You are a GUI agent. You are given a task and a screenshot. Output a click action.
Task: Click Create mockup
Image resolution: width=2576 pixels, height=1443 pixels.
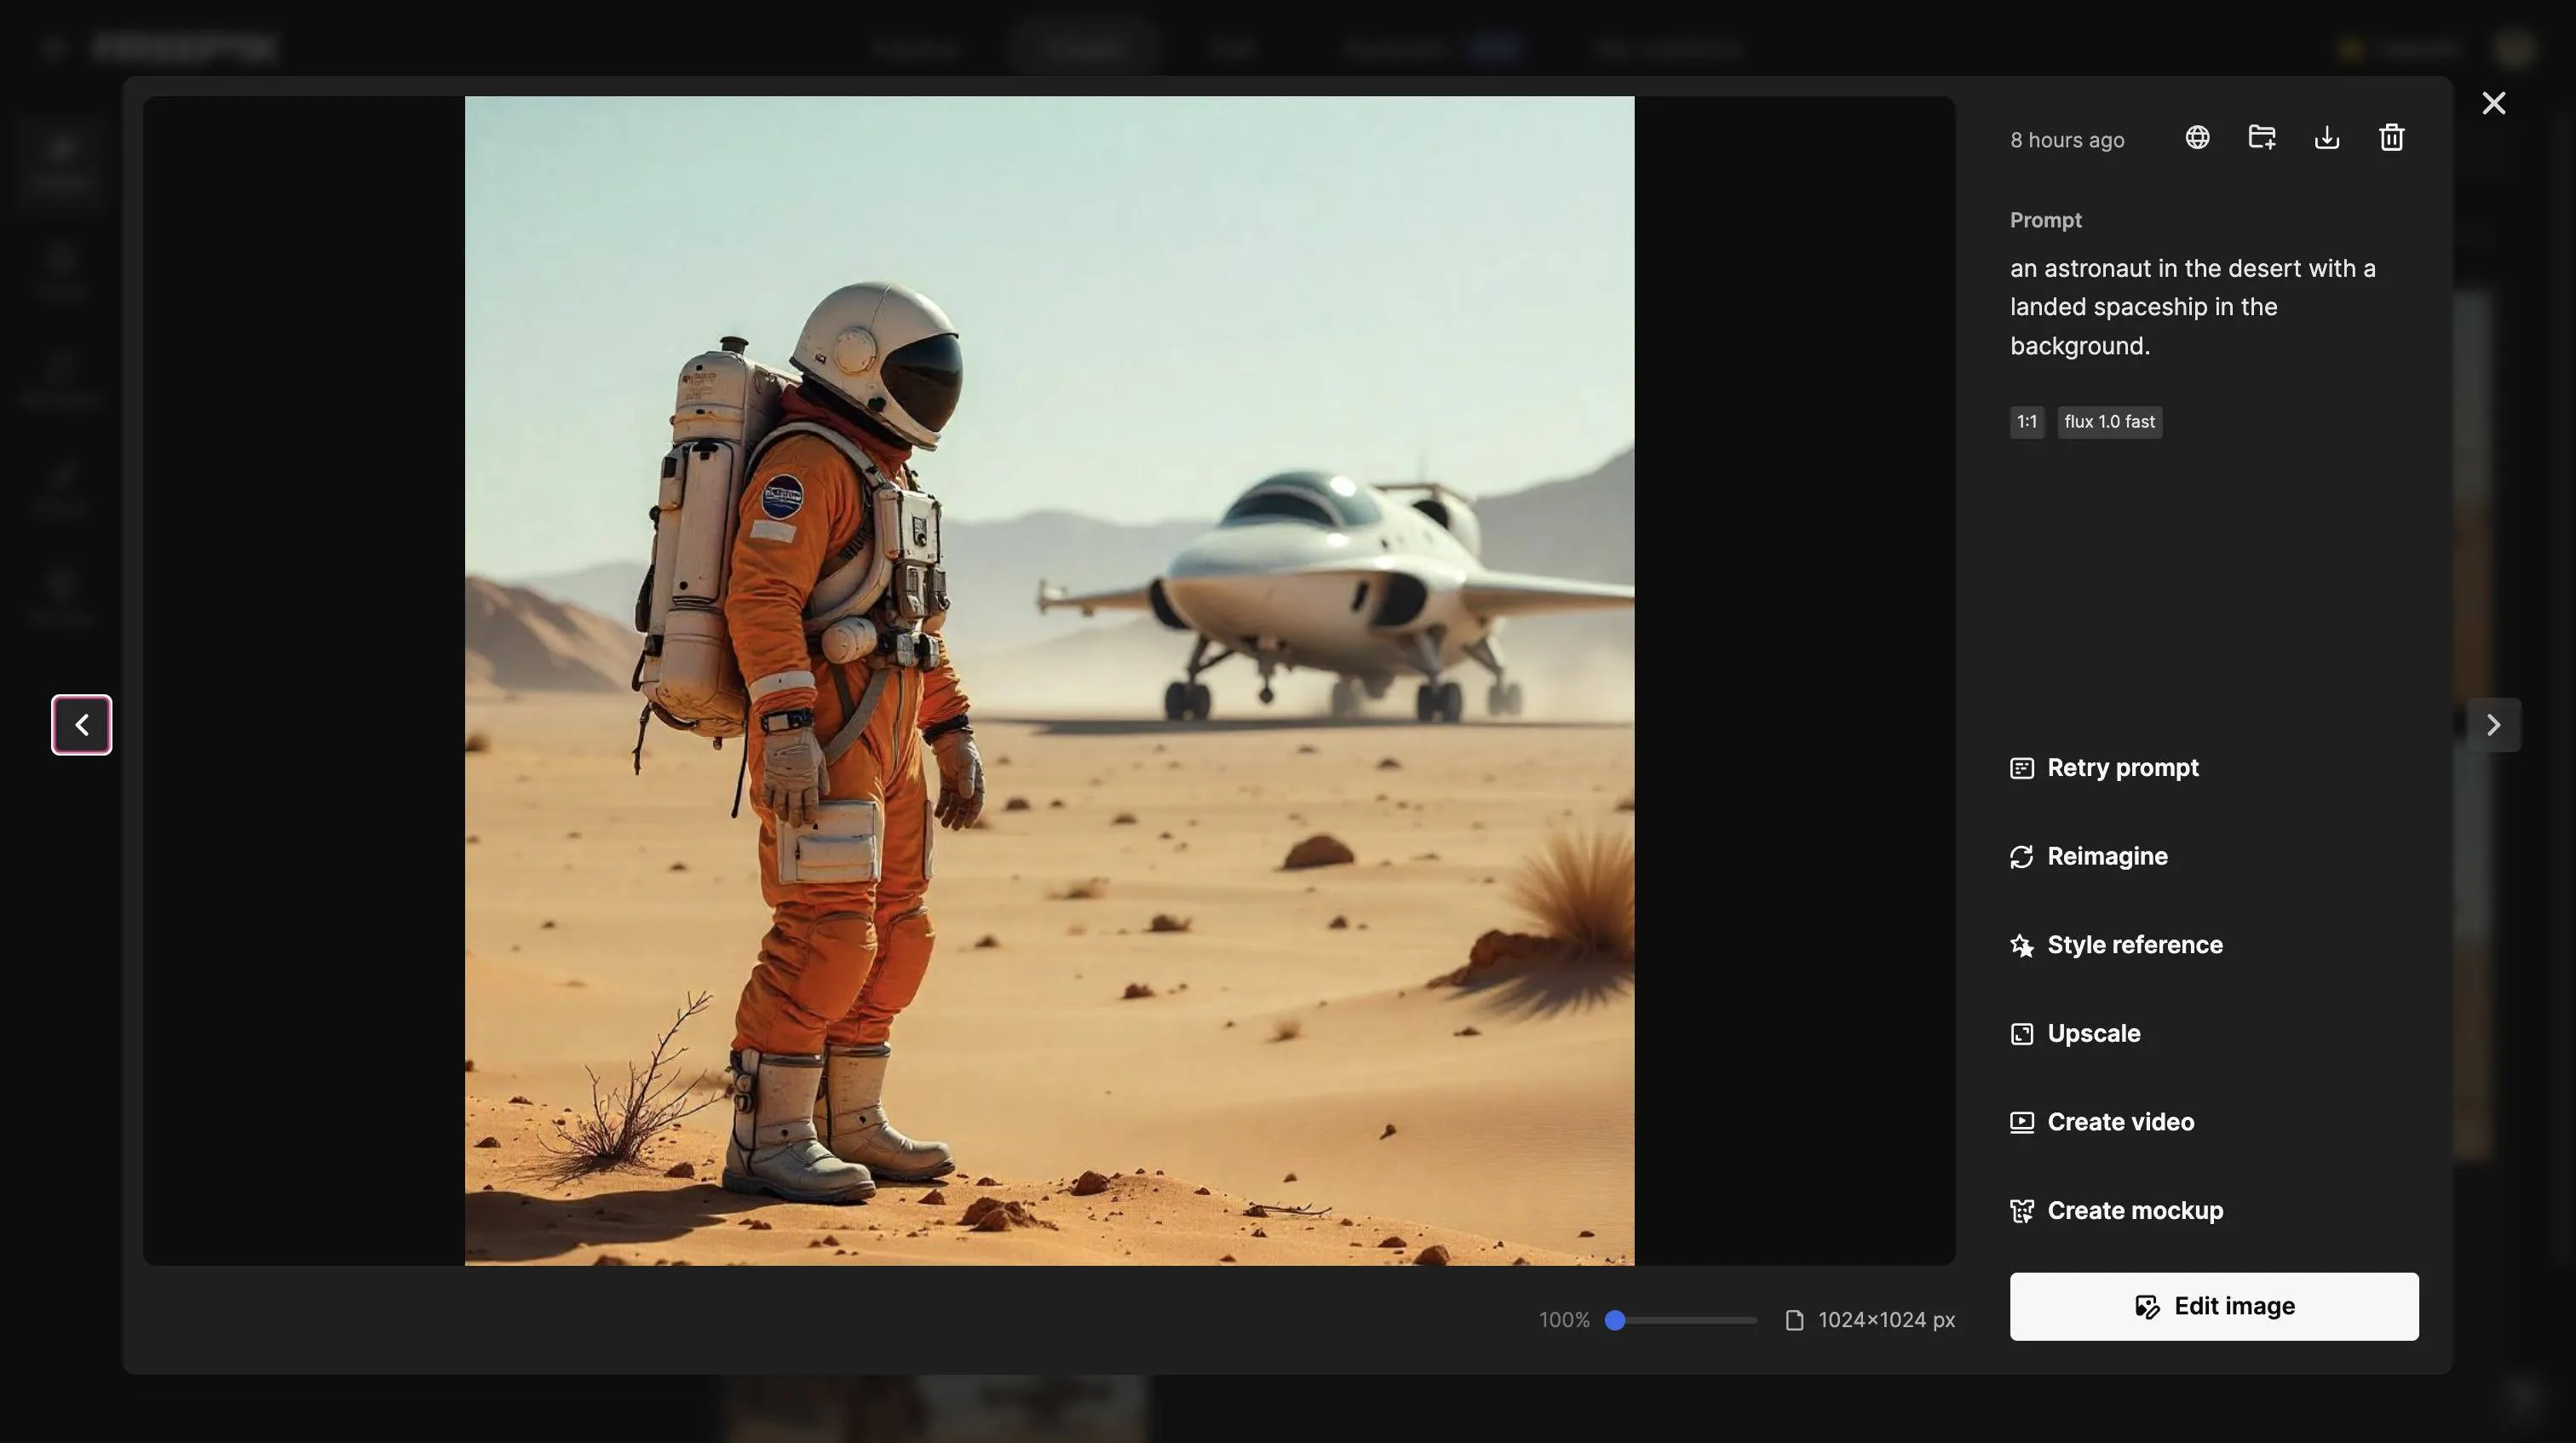coord(2134,1211)
